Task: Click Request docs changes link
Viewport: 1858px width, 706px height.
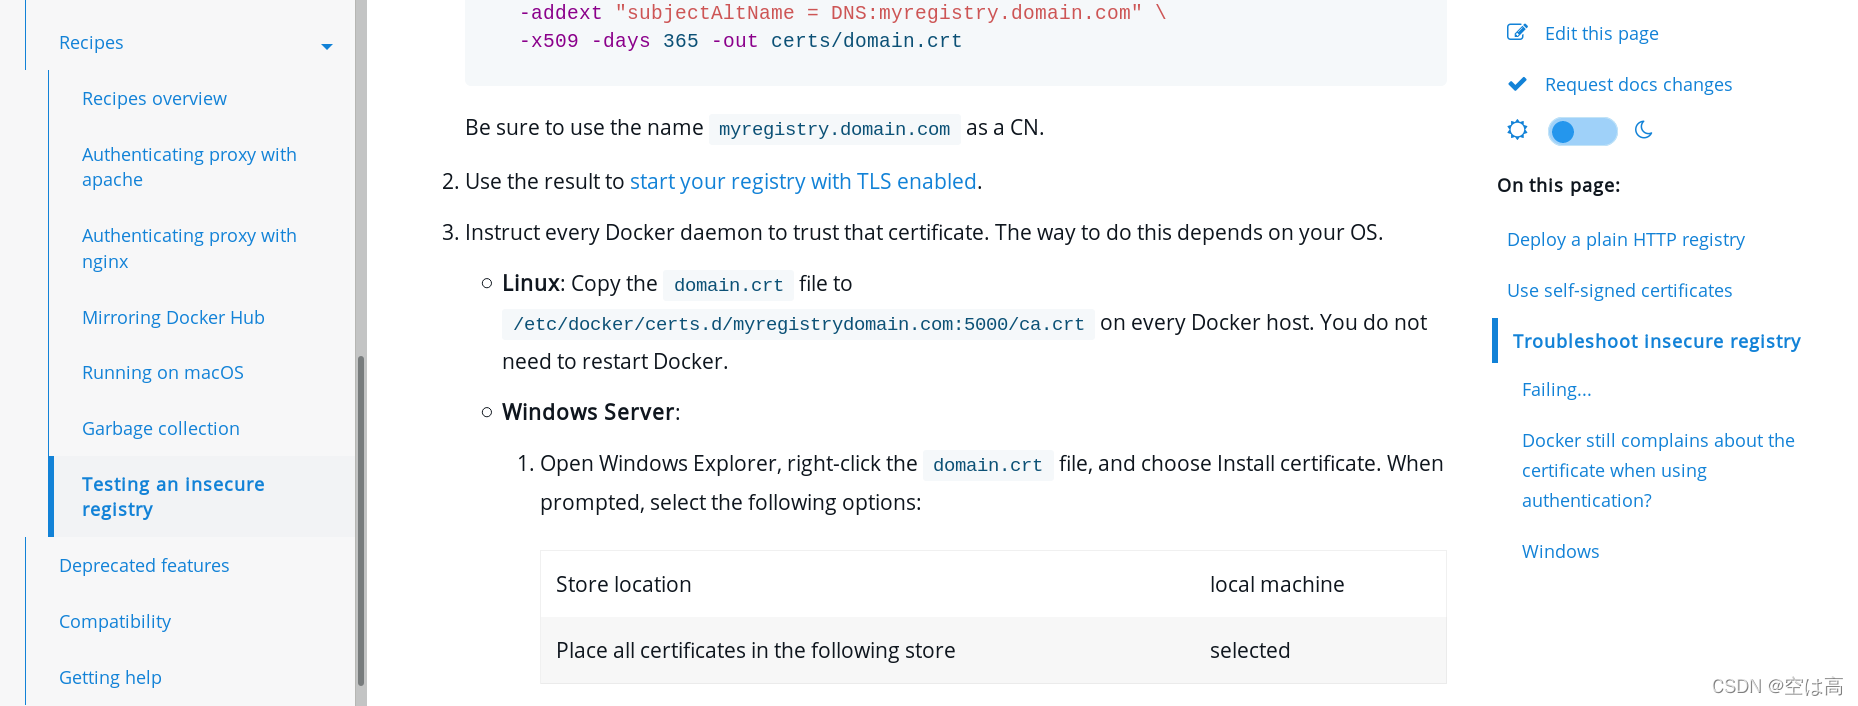Action: click(1638, 85)
